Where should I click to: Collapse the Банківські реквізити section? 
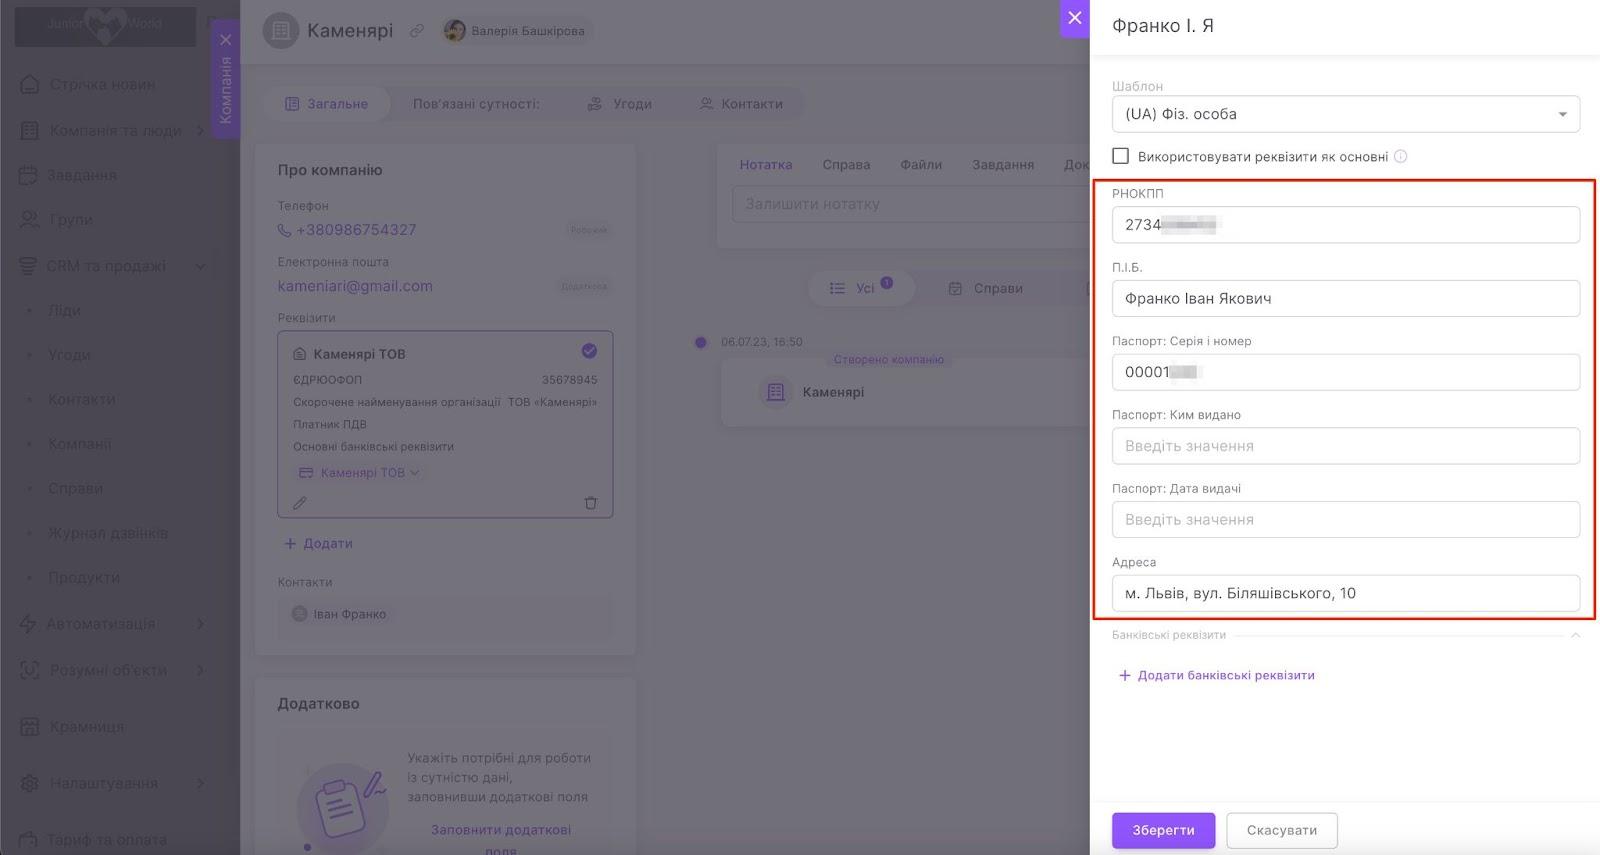click(x=1575, y=635)
